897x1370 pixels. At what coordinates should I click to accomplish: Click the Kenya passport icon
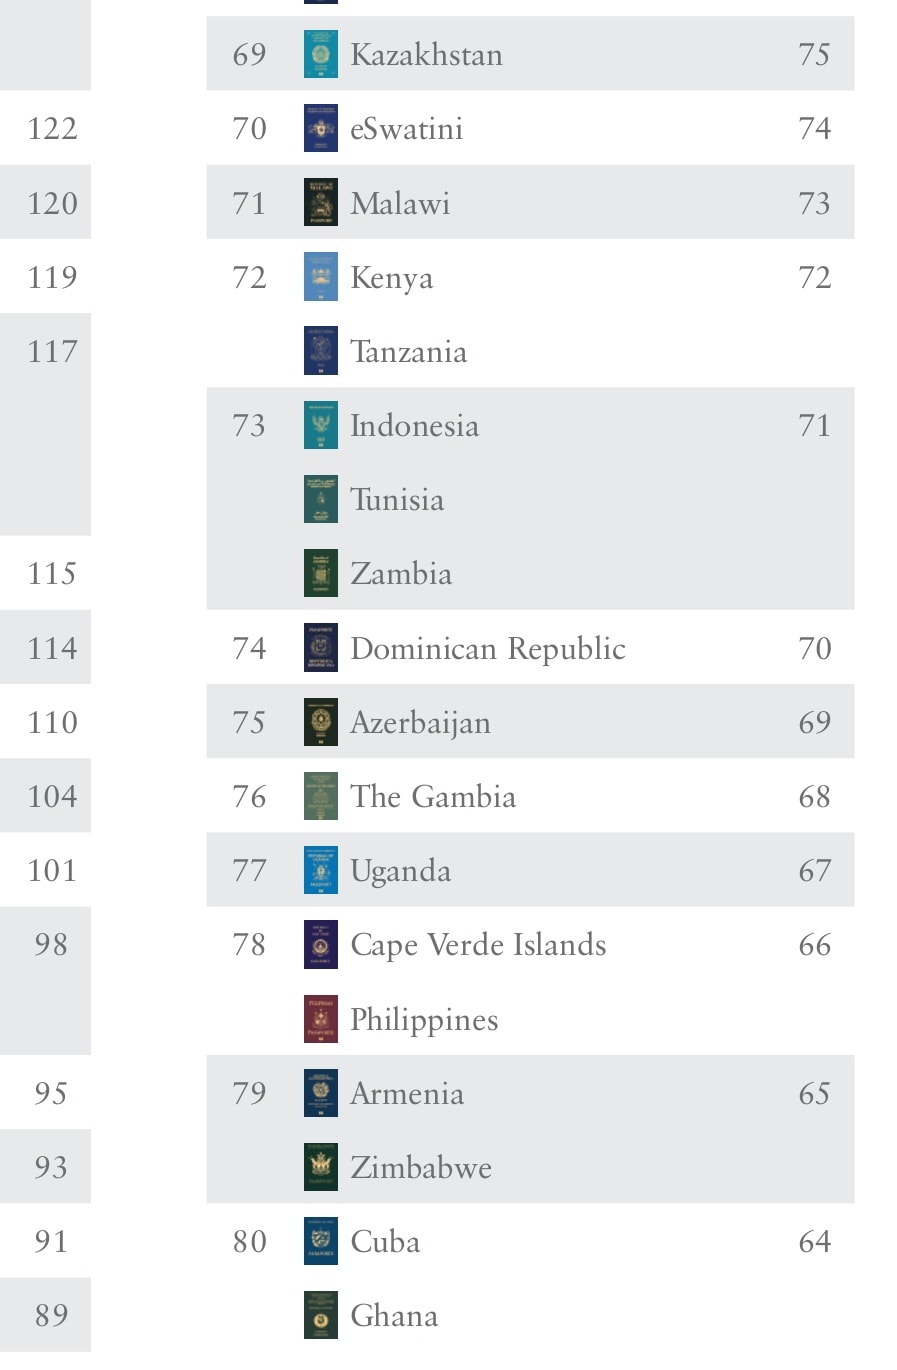pos(321,277)
